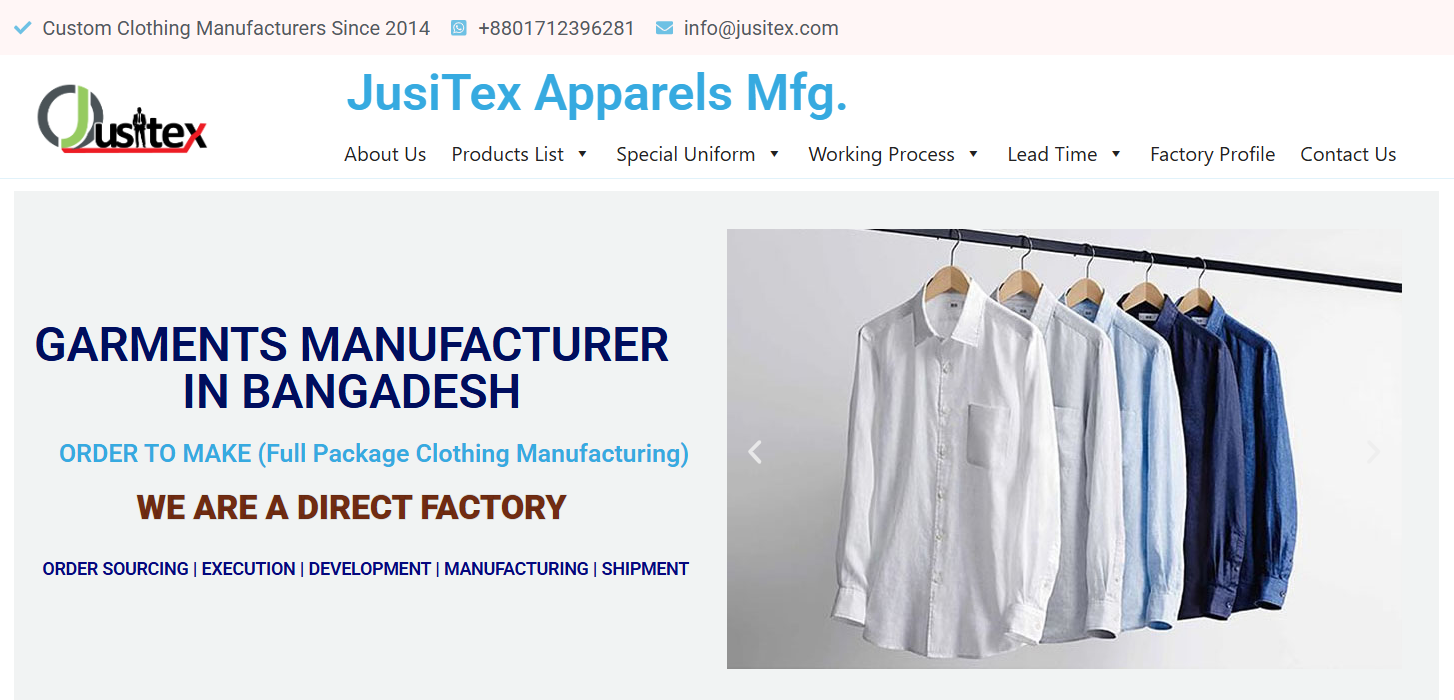Image resolution: width=1454 pixels, height=700 pixels.
Task: Click the hanging shirts slider image
Action: tap(1064, 449)
